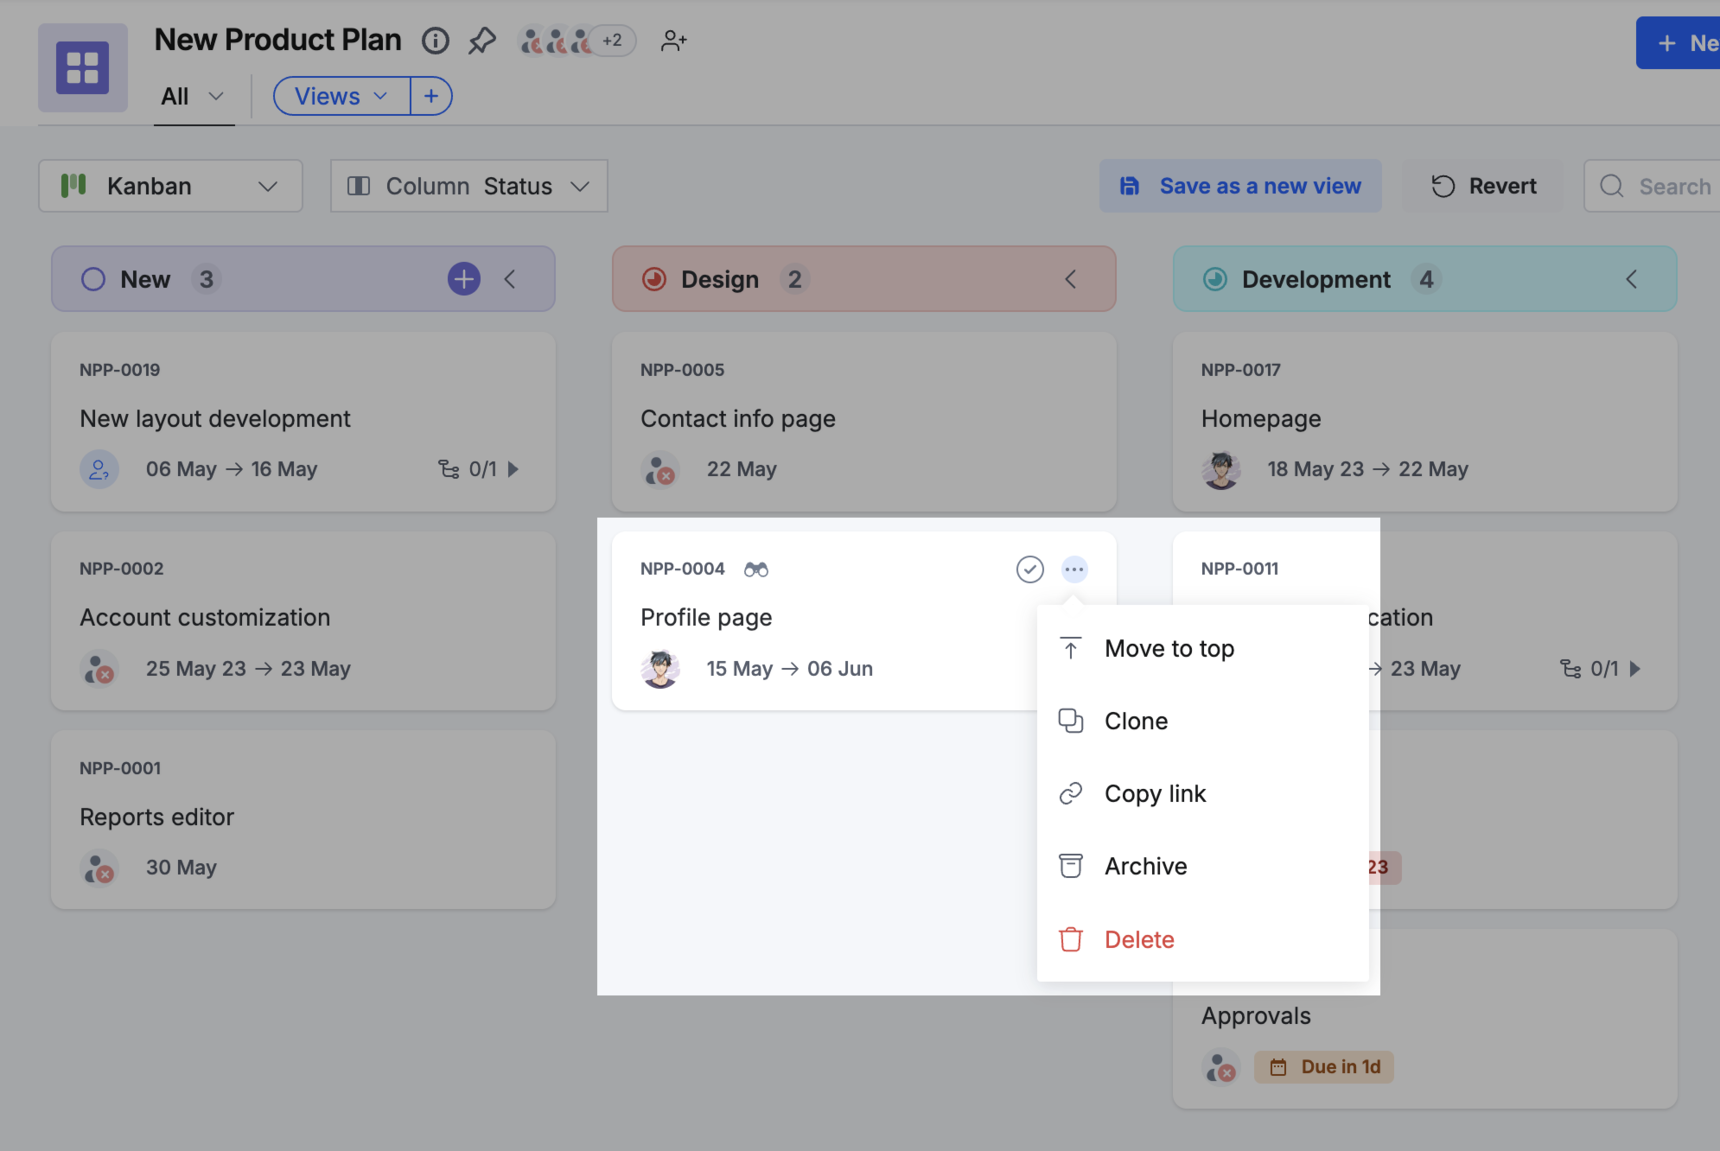This screenshot has width=1720, height=1151.
Task: Choose Archive from the context menu
Action: [1145, 866]
